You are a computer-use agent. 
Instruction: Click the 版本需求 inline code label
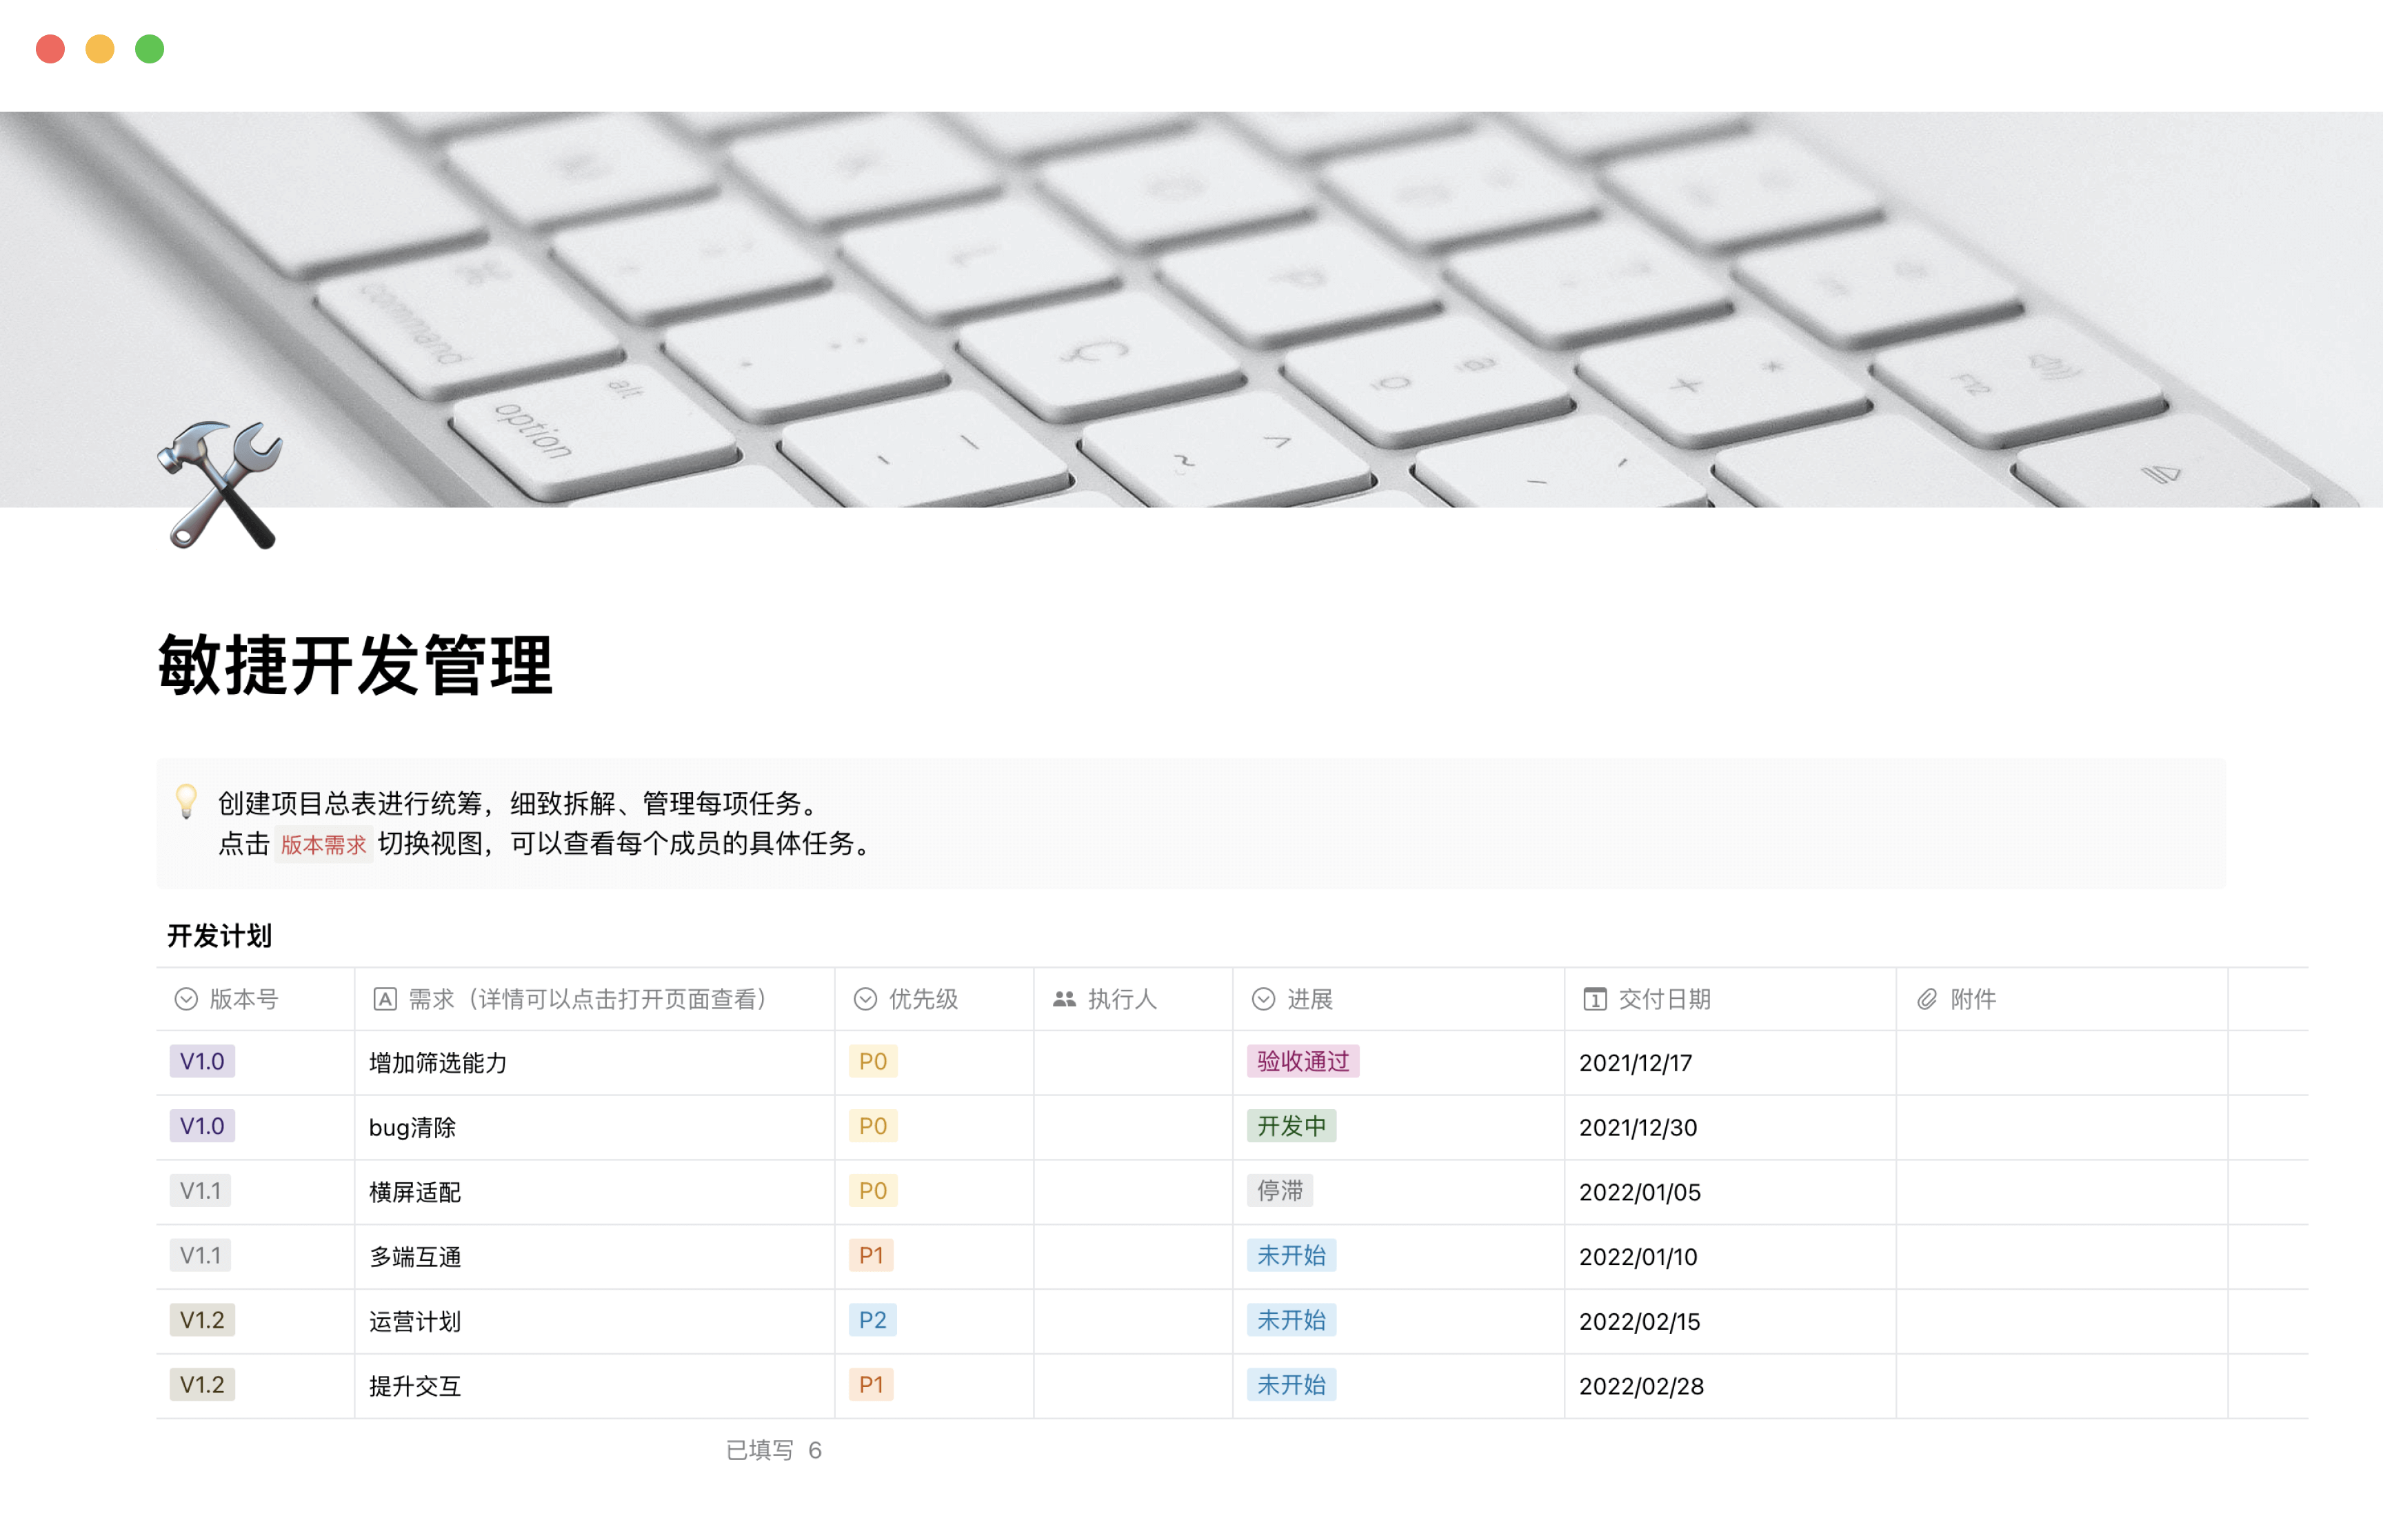coord(323,845)
